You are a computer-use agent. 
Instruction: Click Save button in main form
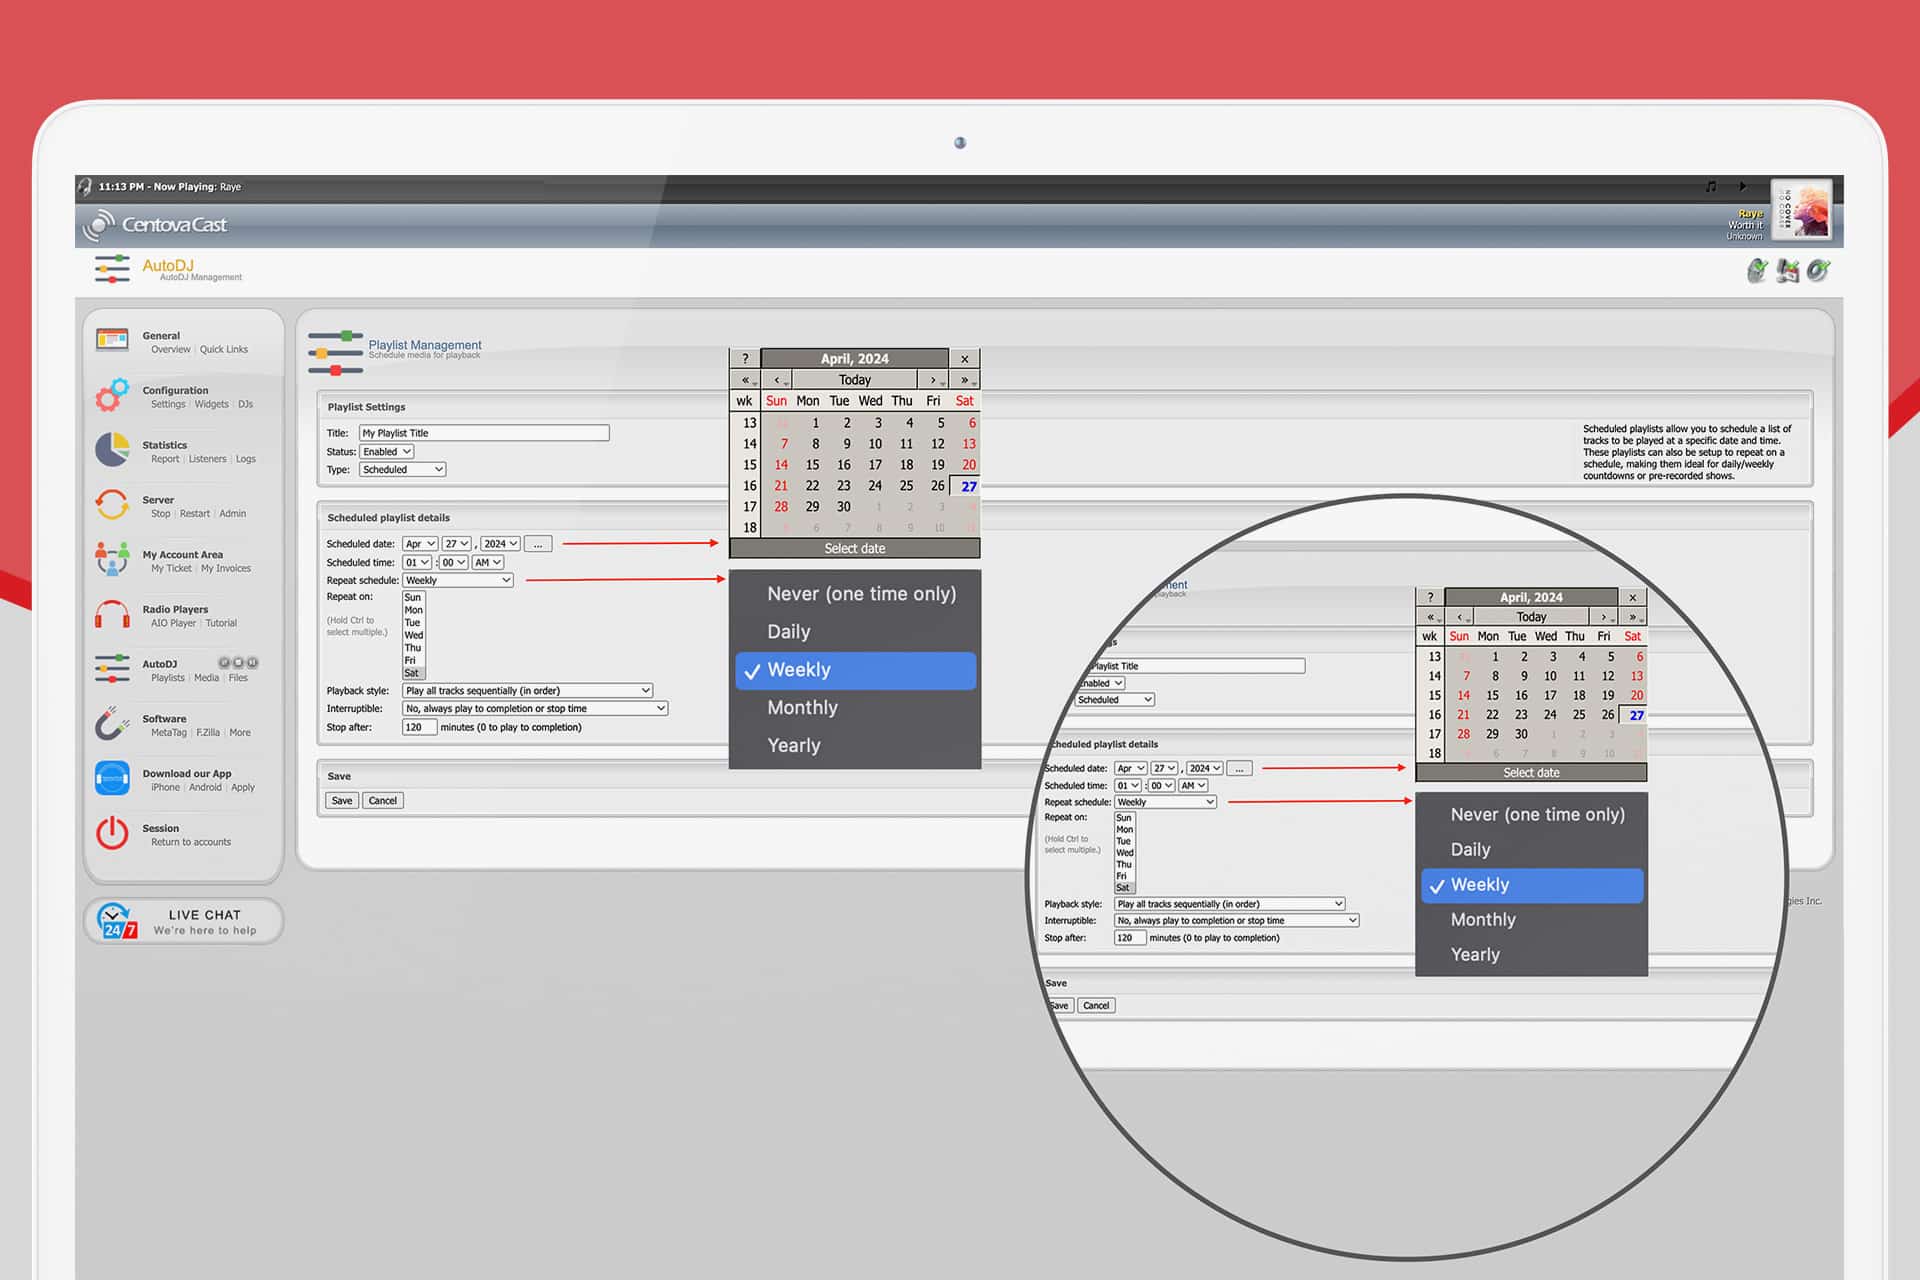(x=342, y=800)
